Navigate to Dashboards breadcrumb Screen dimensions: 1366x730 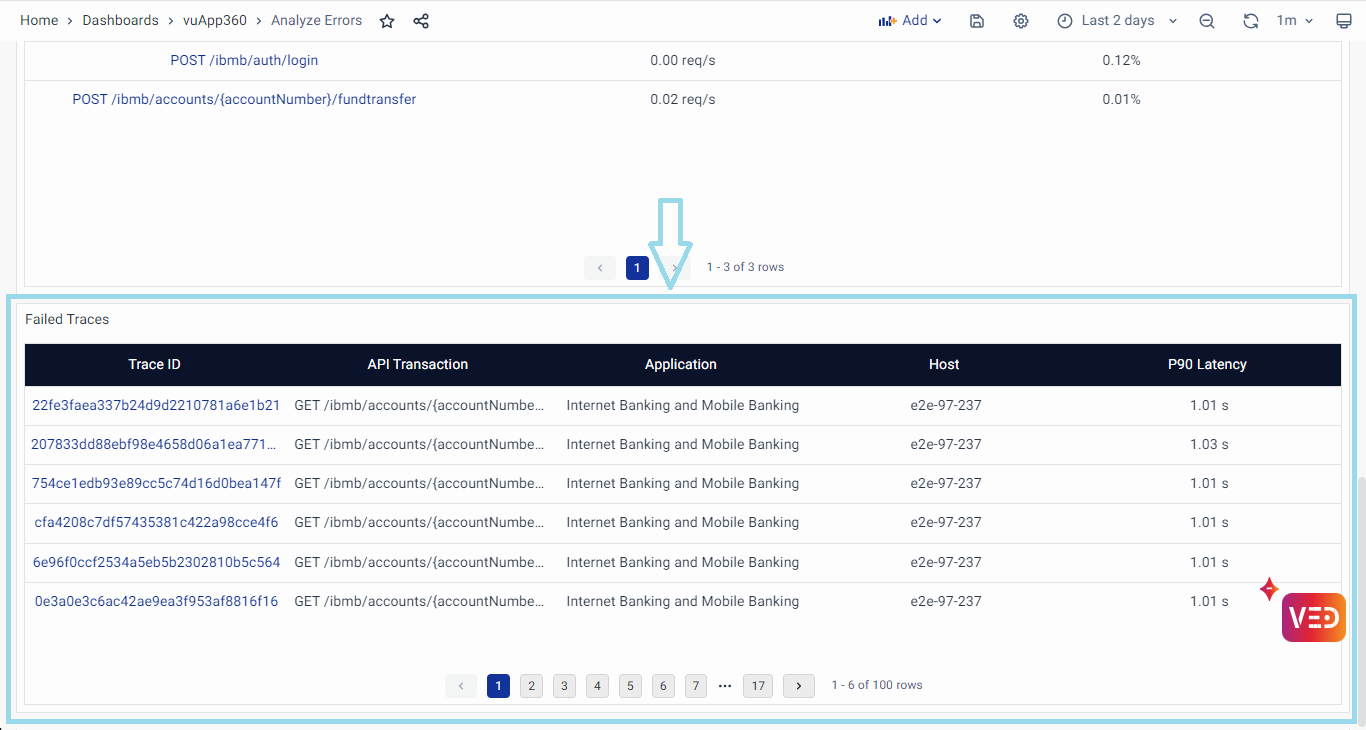[x=120, y=21]
